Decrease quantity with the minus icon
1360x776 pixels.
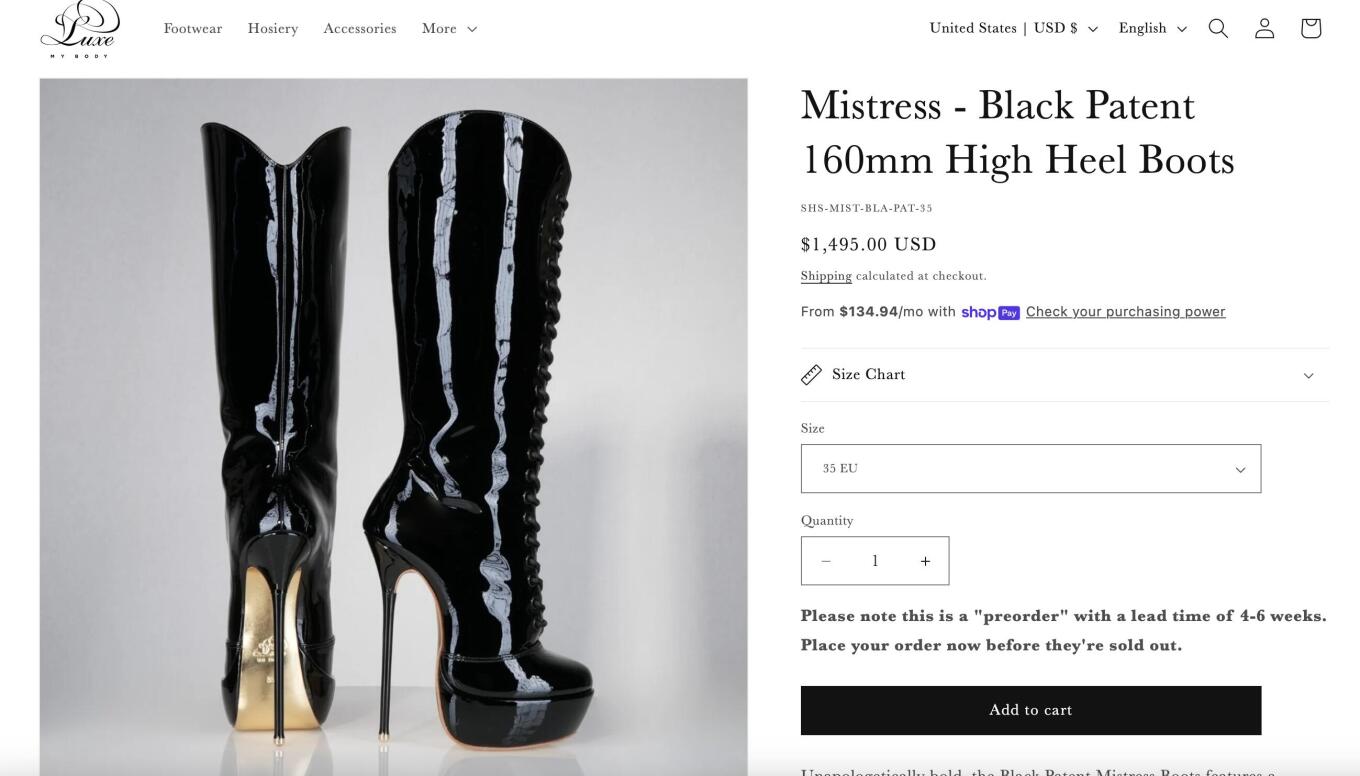click(826, 561)
